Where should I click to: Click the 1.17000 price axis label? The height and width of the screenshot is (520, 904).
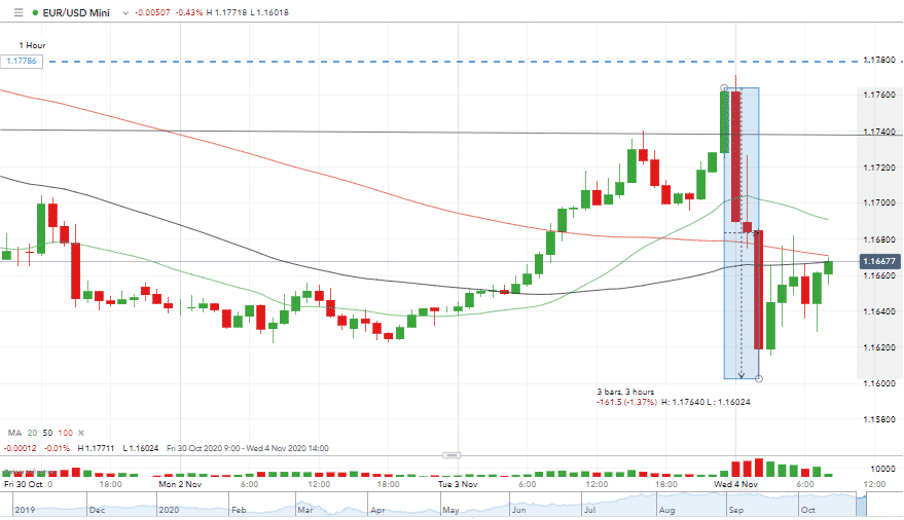(879, 203)
